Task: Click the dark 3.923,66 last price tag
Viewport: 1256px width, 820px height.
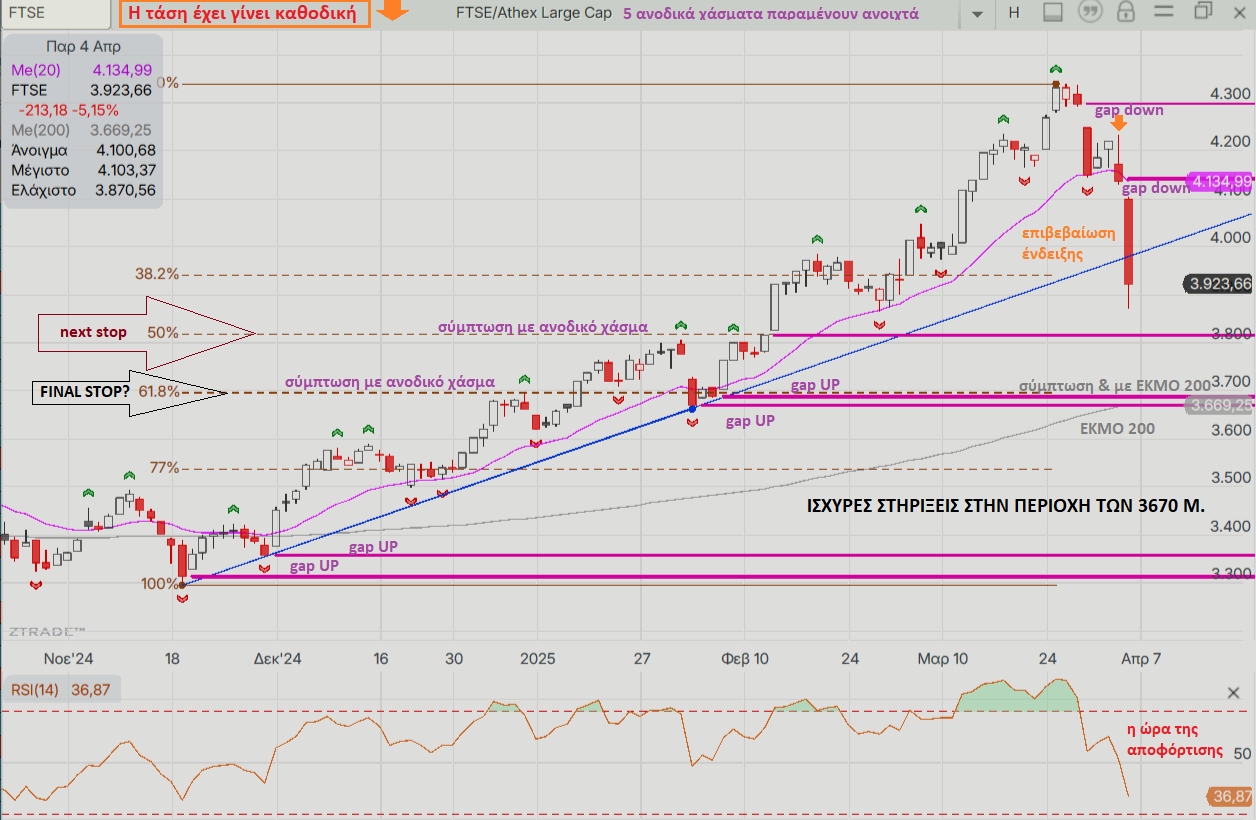Action: 1220,284
